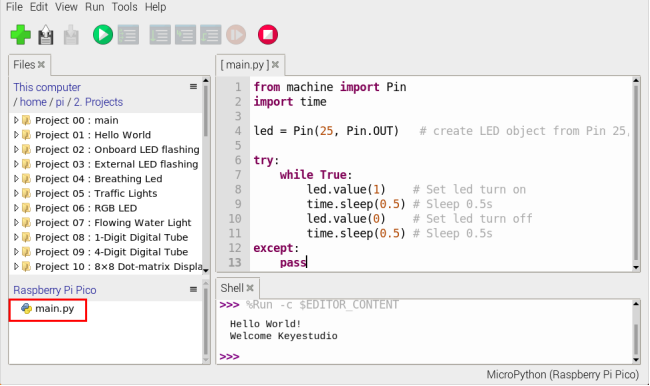Click the Shell prompt input line

(x=424, y=356)
